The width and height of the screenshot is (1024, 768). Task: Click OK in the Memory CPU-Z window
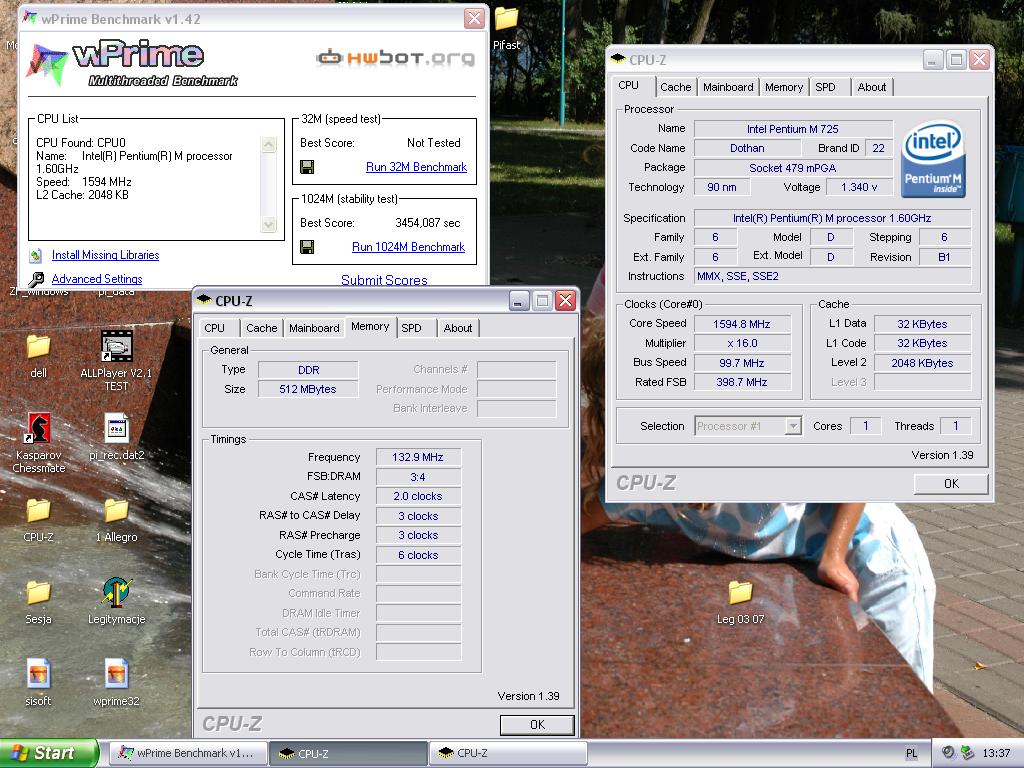coord(537,725)
